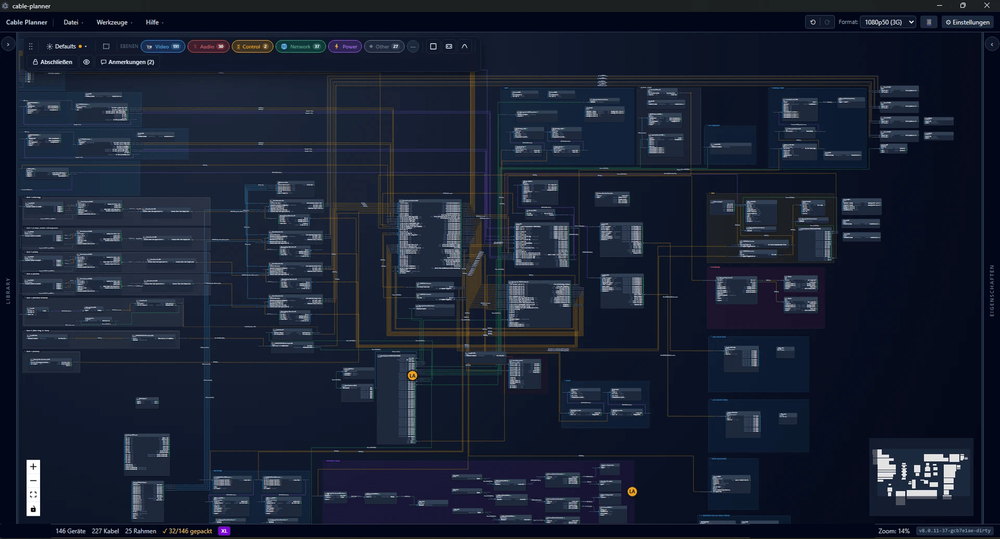The image size is (1000, 539).
Task: Click the boxed X icon in toolbar
Action: coord(449,47)
